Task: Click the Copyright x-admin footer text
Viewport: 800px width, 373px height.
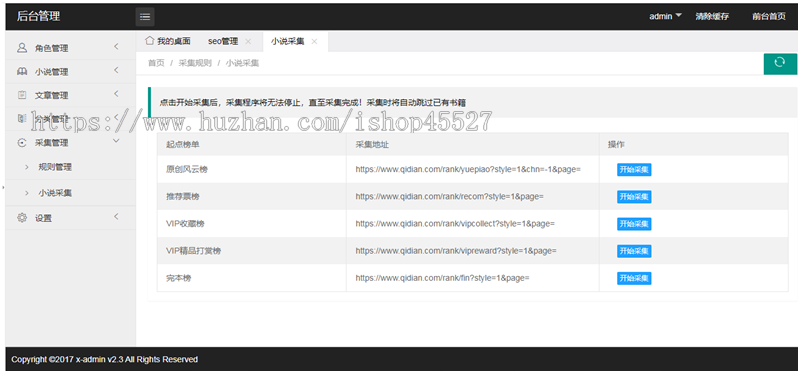Action: [105, 360]
